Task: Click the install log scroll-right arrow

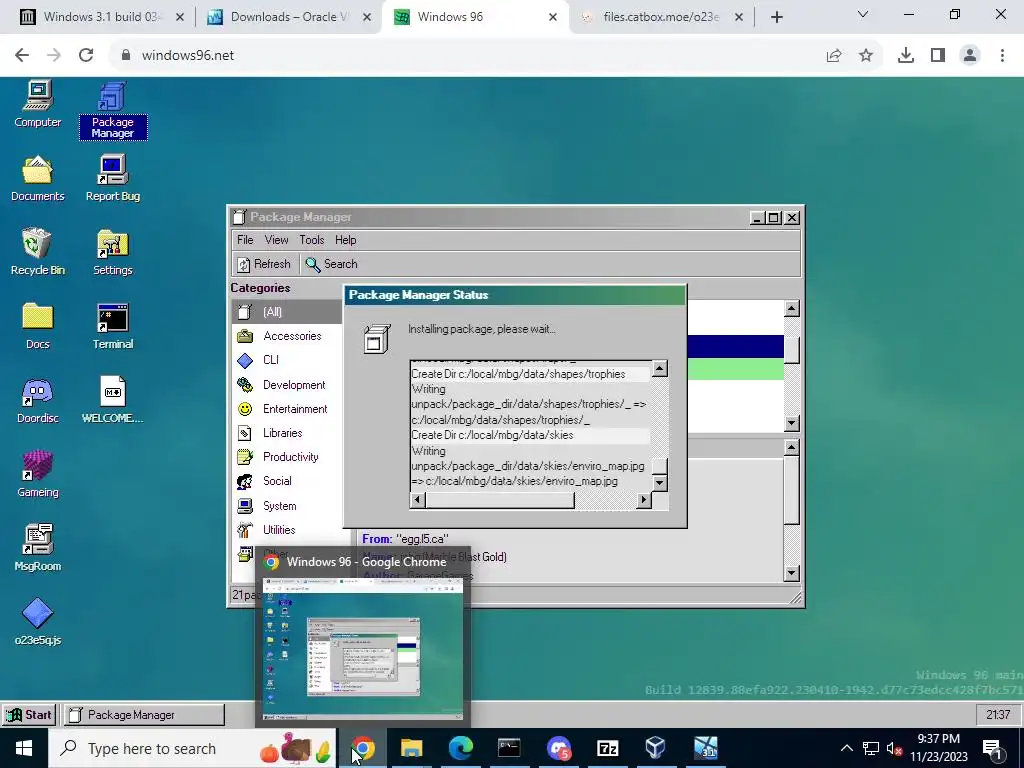Action: coord(644,500)
